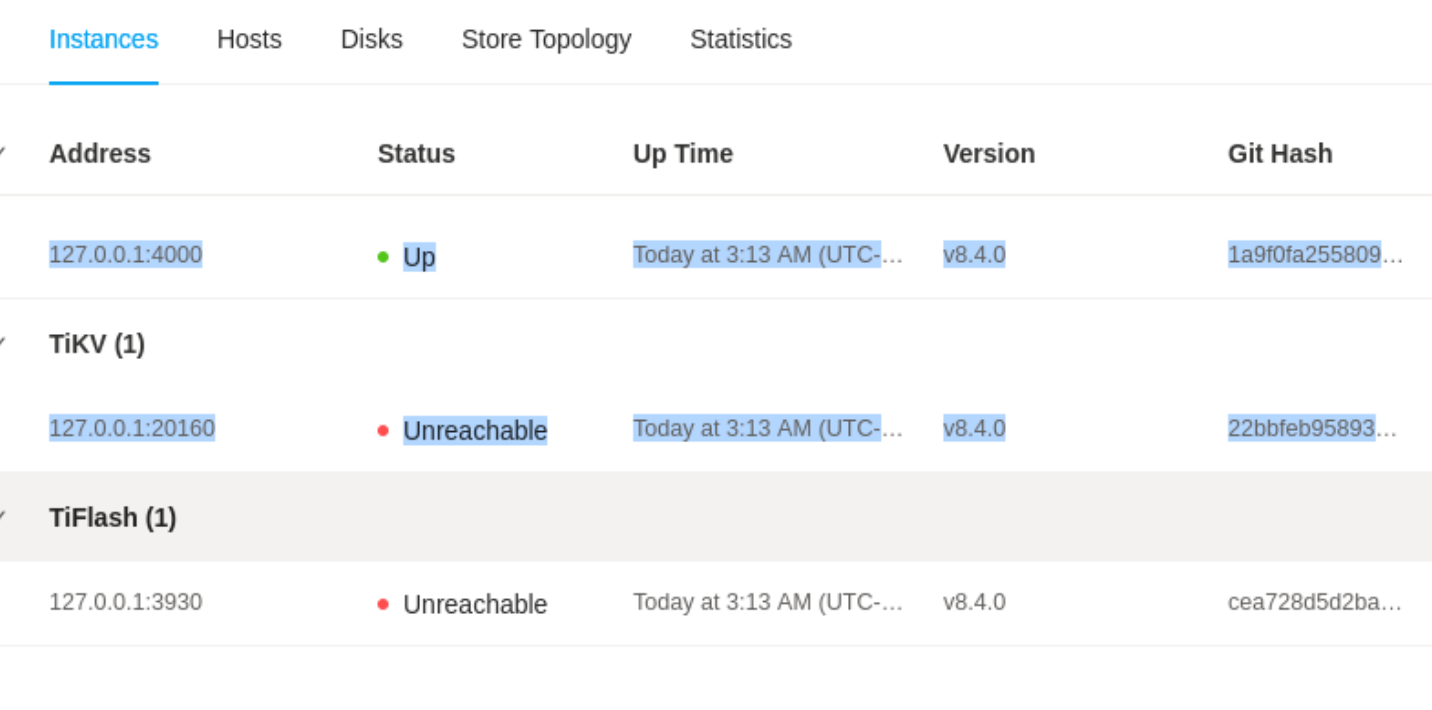Screen dimensions: 1432x710
Task: Click the Up Time column header
Action: (x=683, y=153)
